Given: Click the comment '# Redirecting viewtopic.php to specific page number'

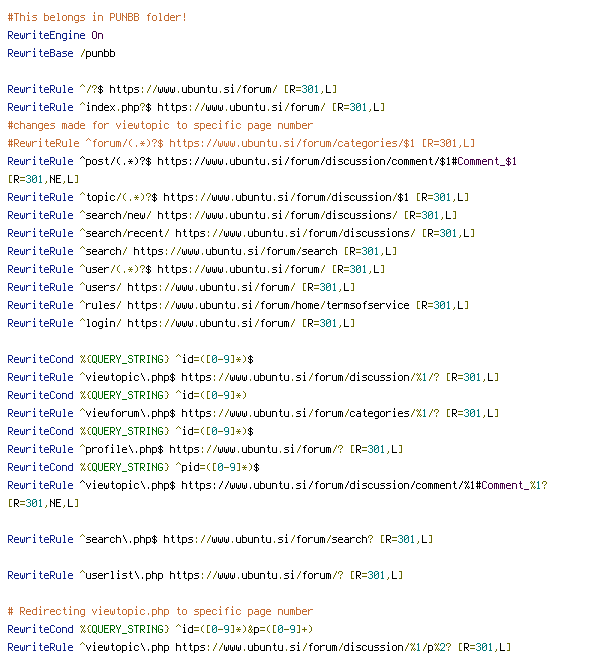Looking at the screenshot, I should (x=160, y=611).
